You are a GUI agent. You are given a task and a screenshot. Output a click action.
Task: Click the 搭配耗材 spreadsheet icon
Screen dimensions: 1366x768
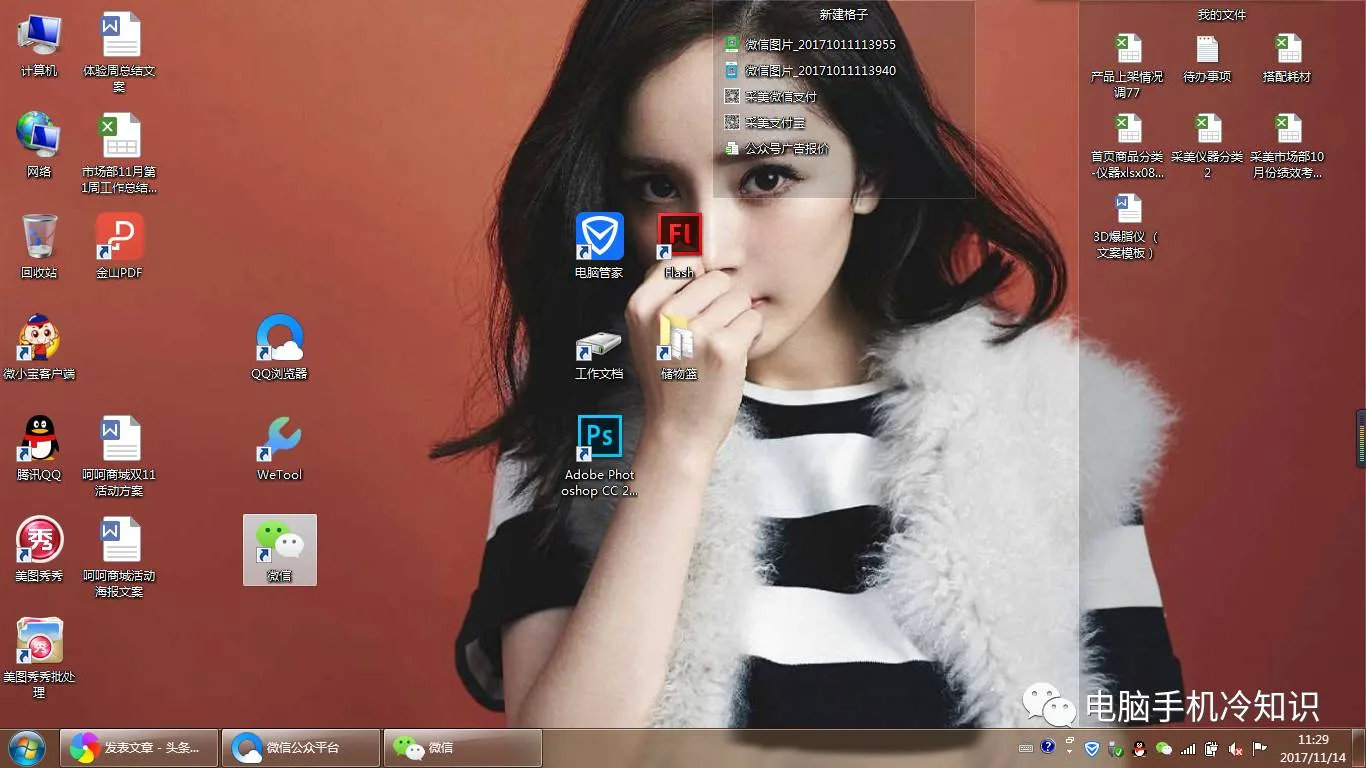(1287, 58)
